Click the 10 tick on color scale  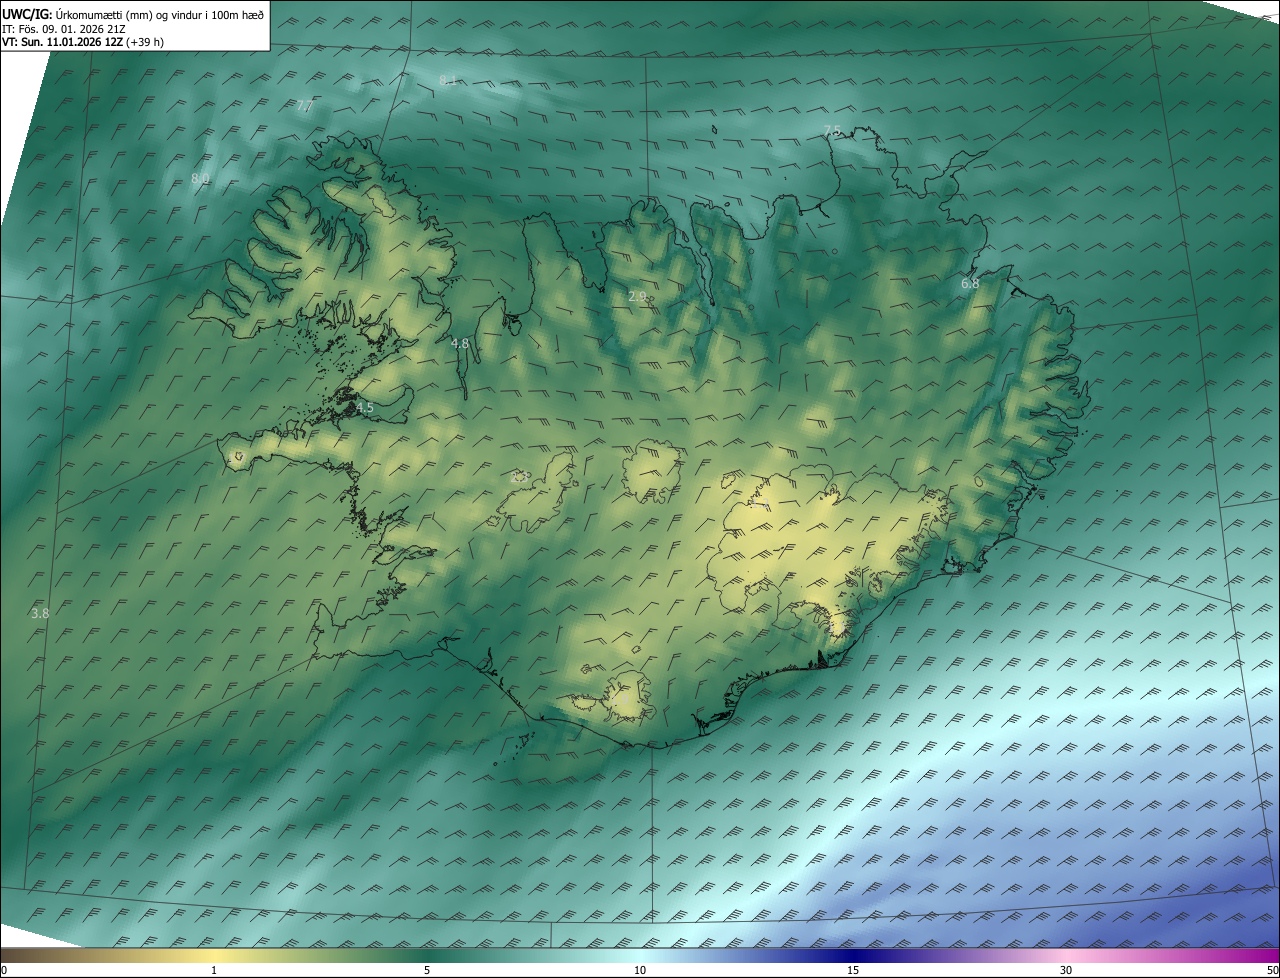pyautogui.click(x=640, y=970)
